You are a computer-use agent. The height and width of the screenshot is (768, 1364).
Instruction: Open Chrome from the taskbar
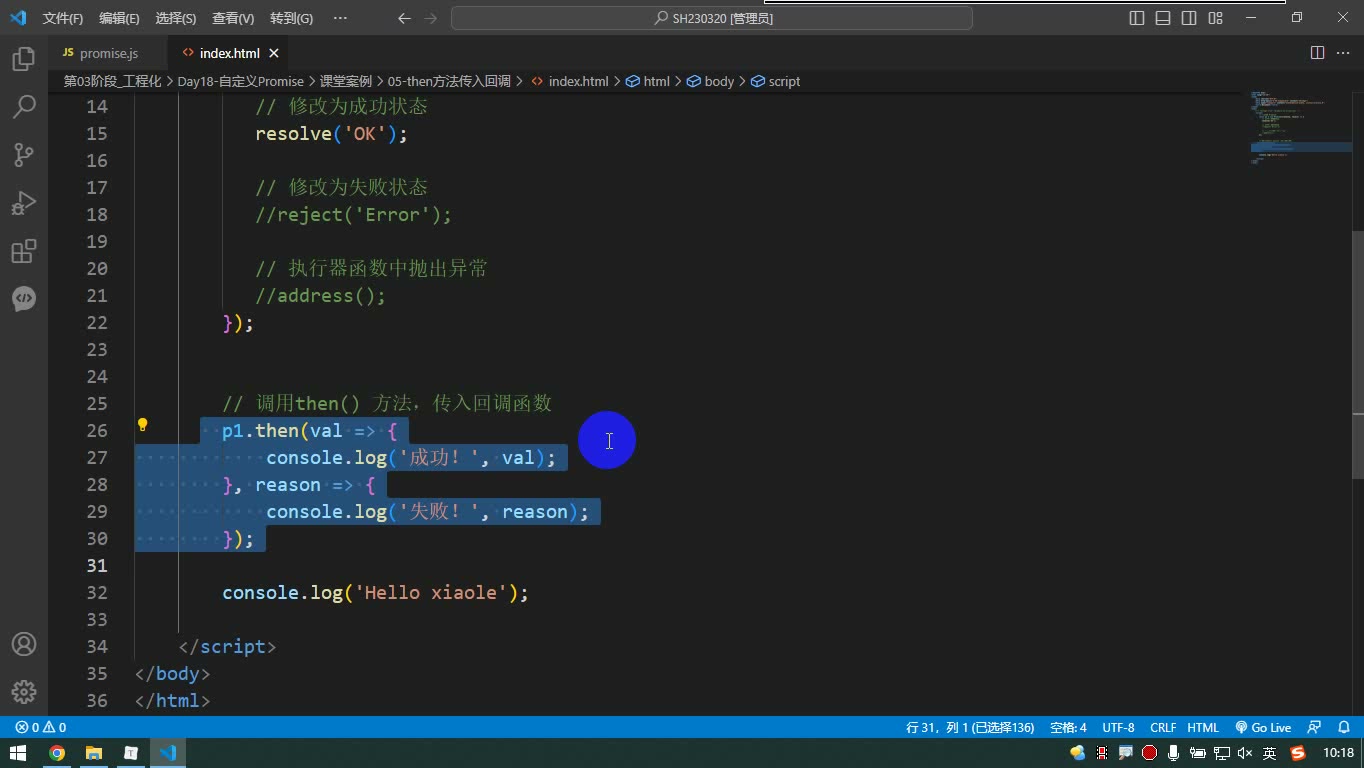pos(57,753)
